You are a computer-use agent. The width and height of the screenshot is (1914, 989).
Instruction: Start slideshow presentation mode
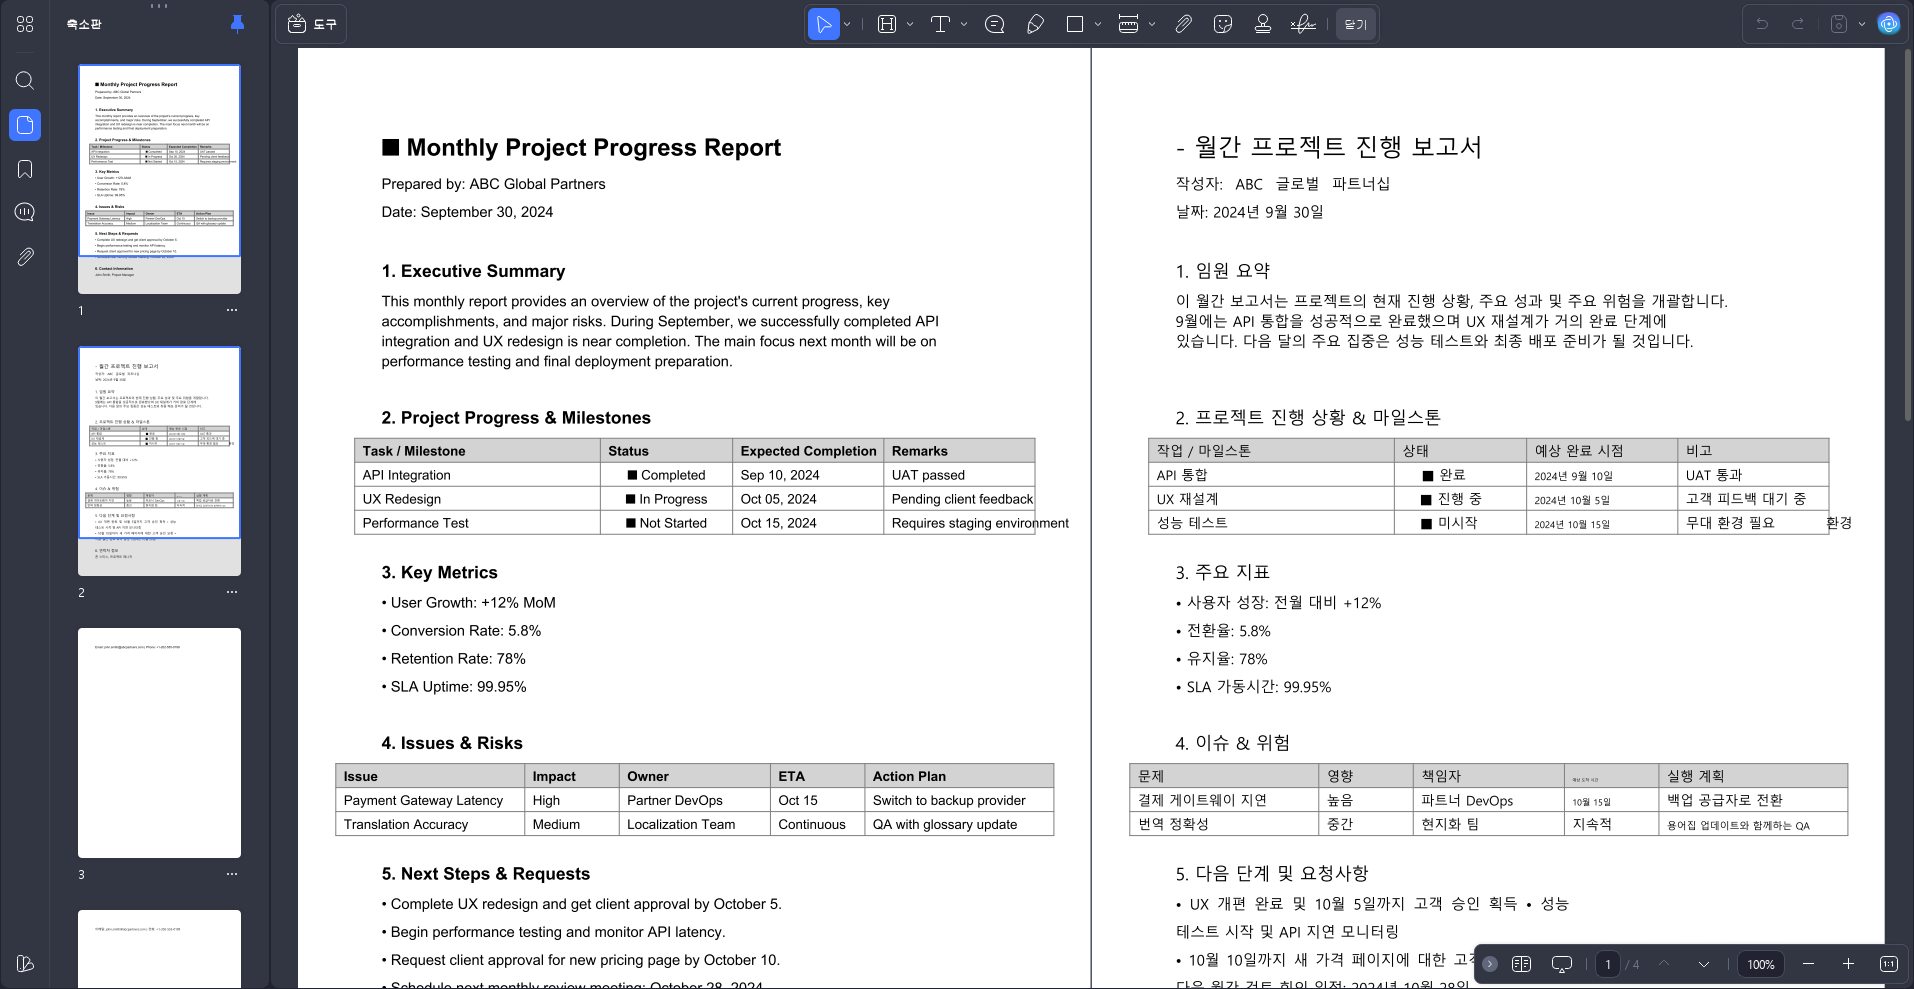pyautogui.click(x=1562, y=964)
